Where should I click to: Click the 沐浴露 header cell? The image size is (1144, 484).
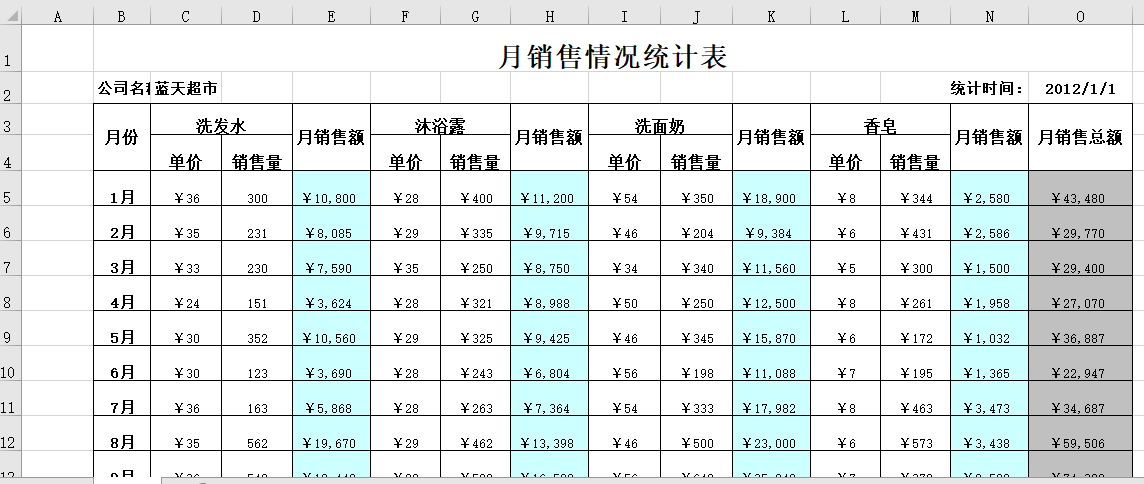click(x=440, y=126)
